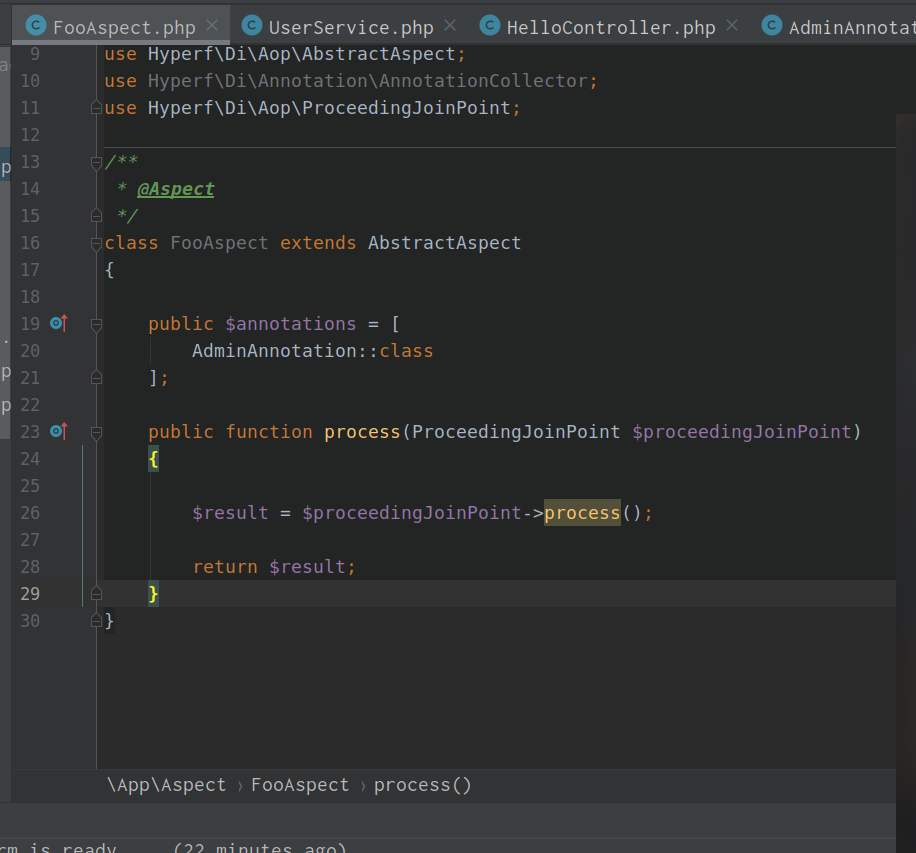
Task: Click the overridden-property gutter arrow on line 19
Action: (x=59, y=323)
